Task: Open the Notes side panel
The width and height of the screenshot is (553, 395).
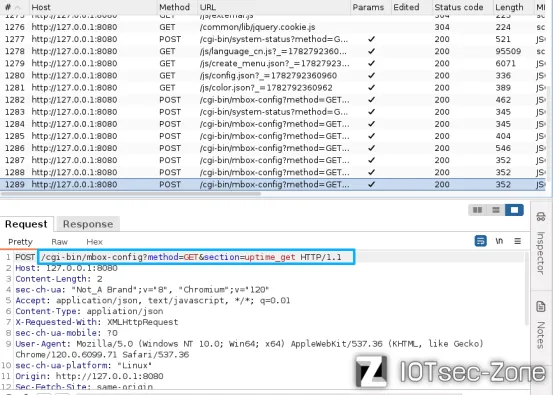Action: (x=541, y=324)
